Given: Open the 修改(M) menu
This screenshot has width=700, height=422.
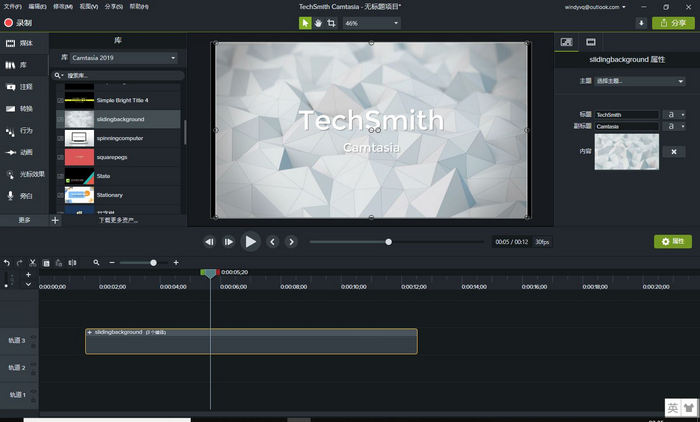Looking at the screenshot, I should (63, 7).
